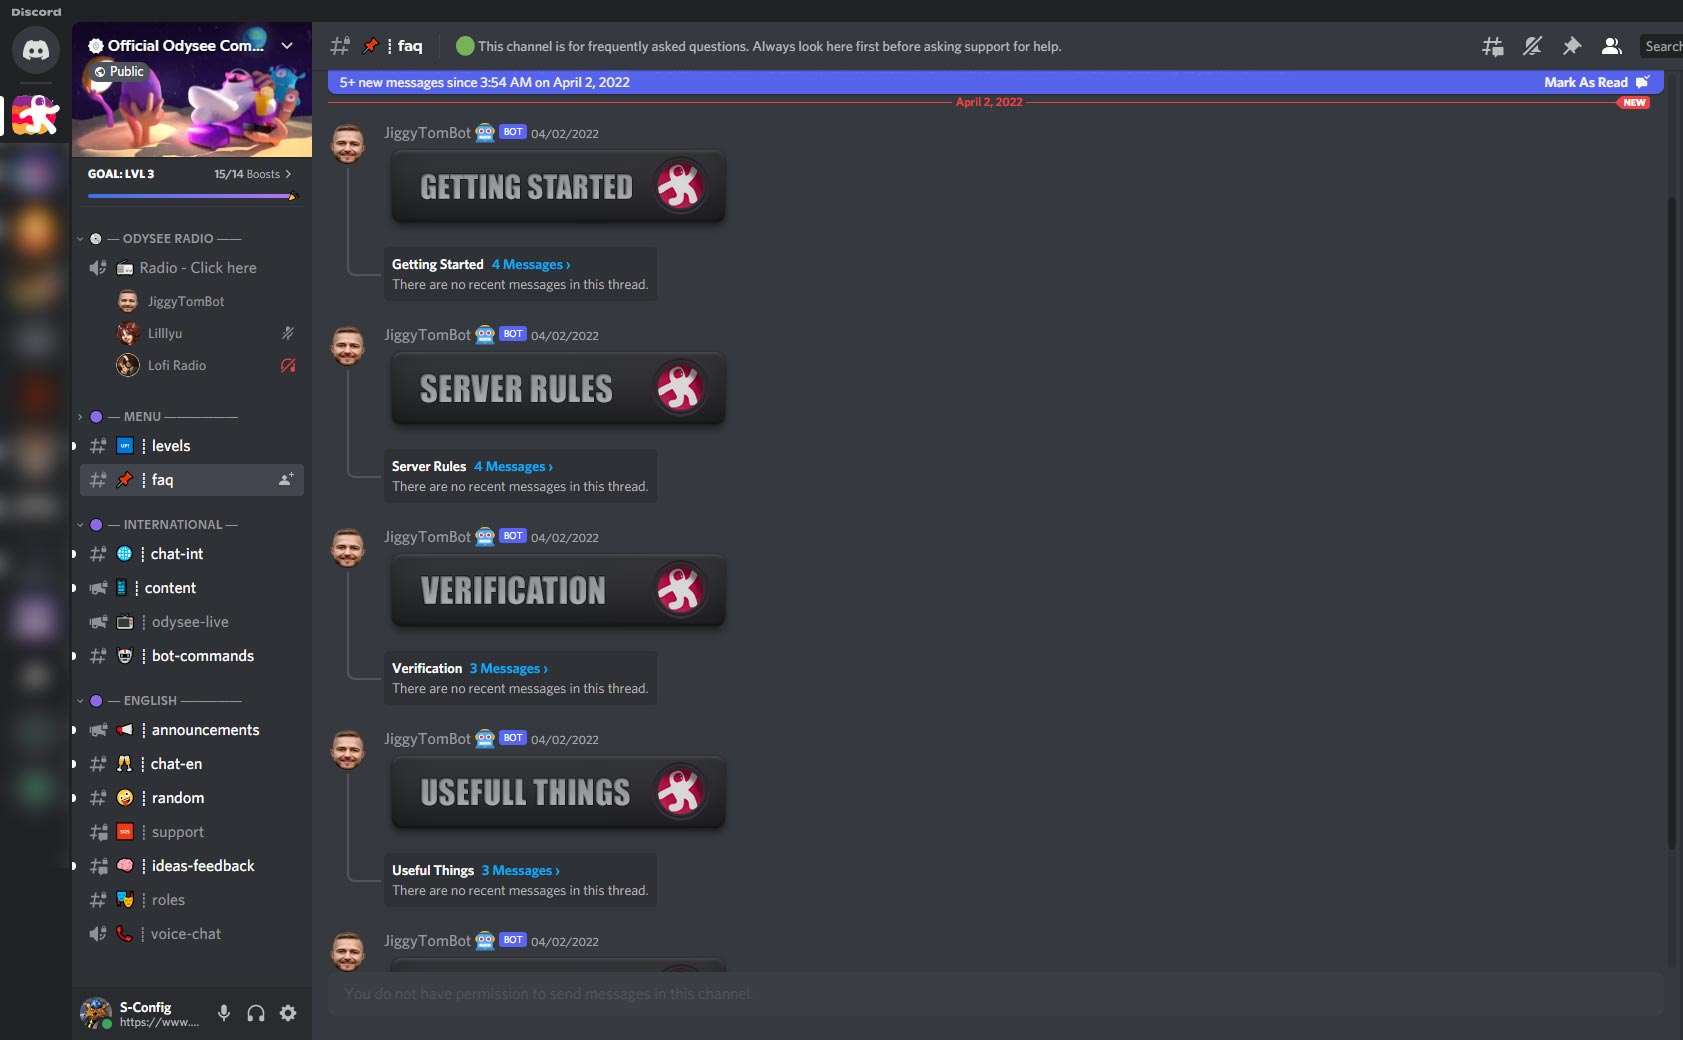Screen dimensions: 1683x1040
Task: Click the faq channel title in header
Action: tap(410, 46)
